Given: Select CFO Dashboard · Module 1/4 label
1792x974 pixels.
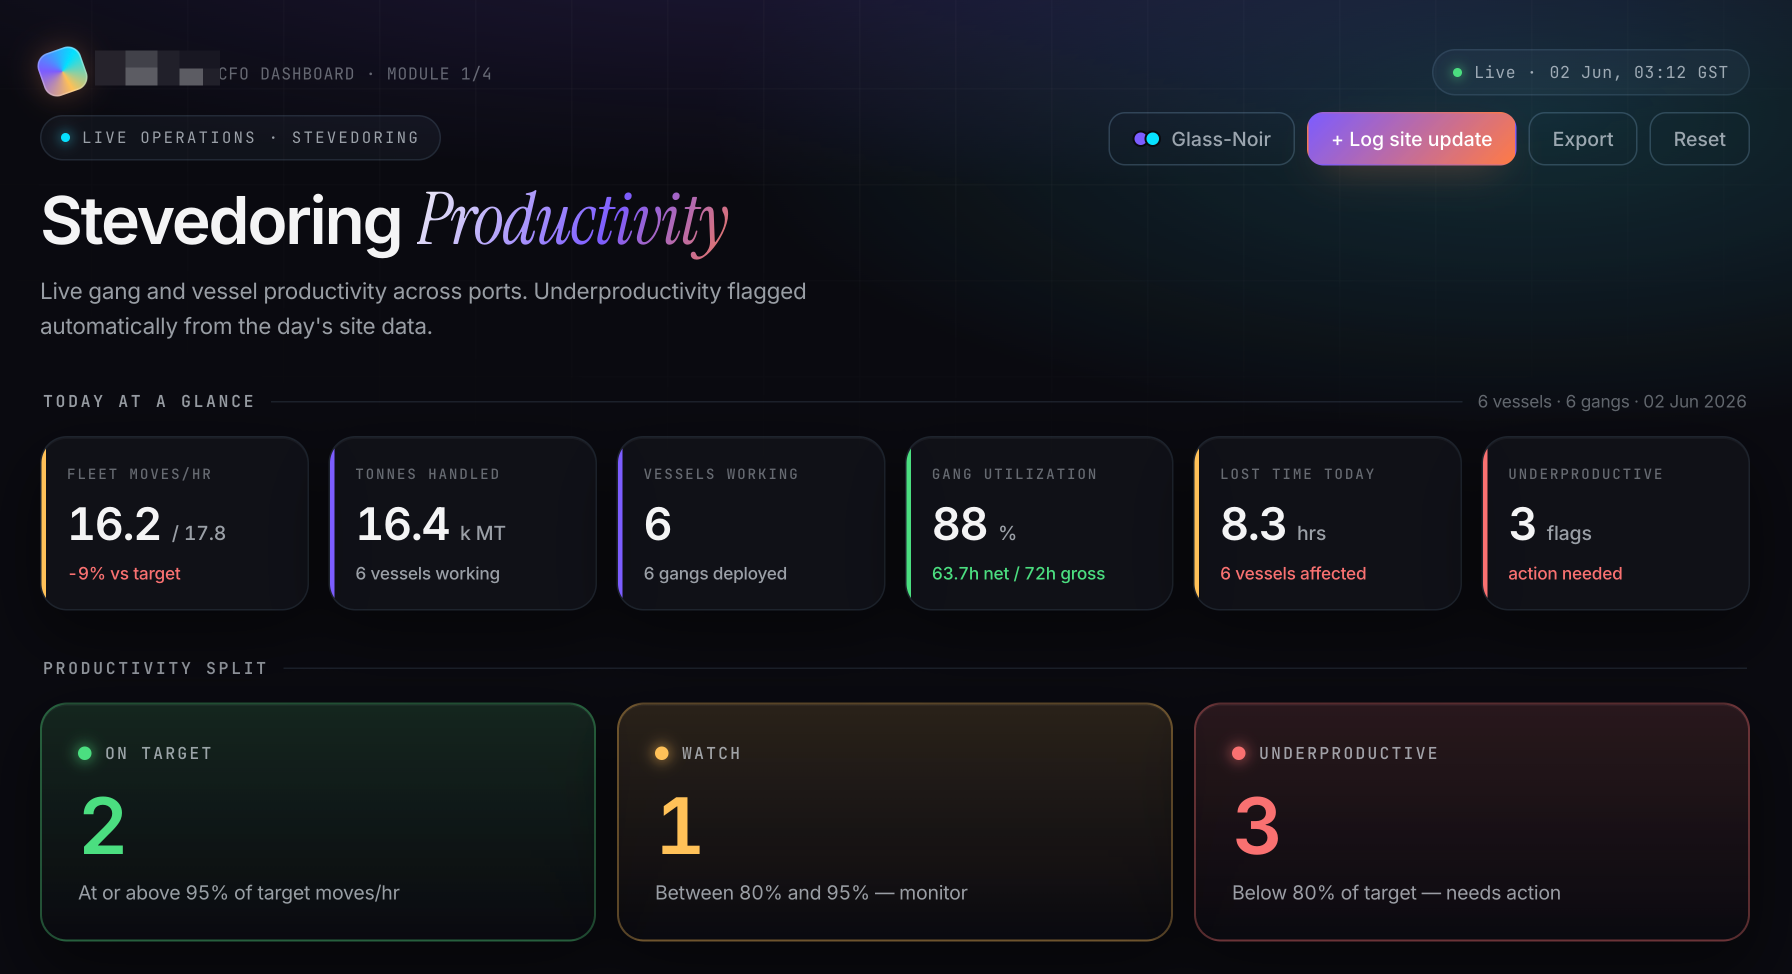Looking at the screenshot, I should coord(355,74).
